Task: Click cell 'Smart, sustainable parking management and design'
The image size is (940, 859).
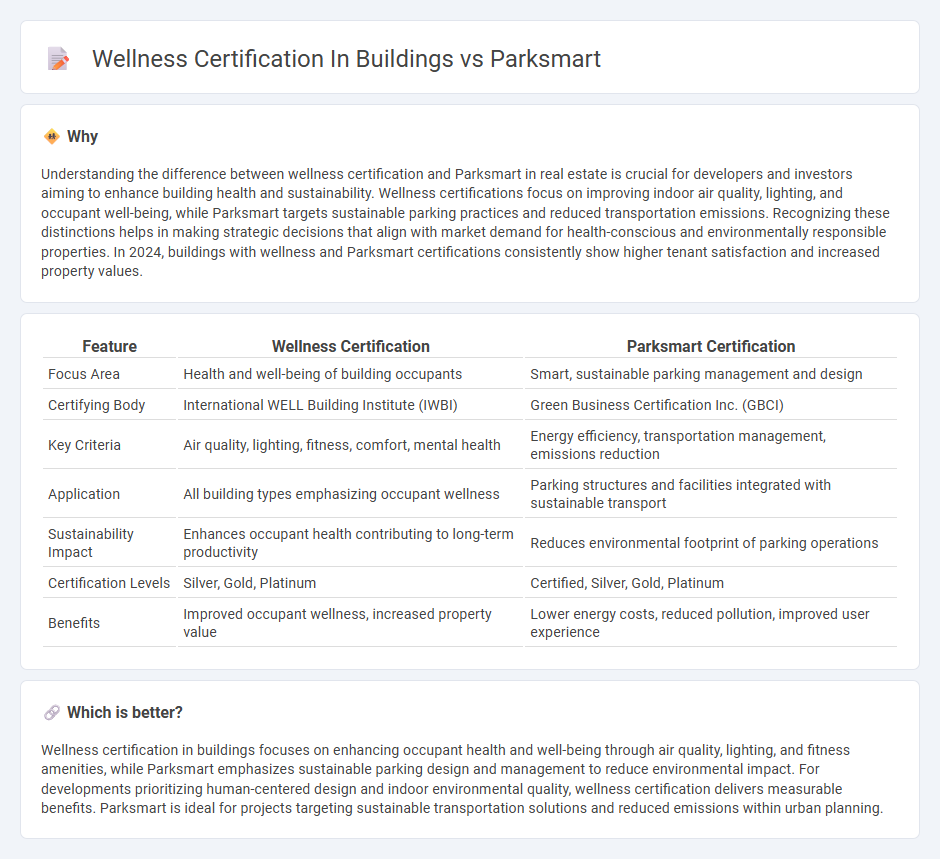Action: click(696, 374)
